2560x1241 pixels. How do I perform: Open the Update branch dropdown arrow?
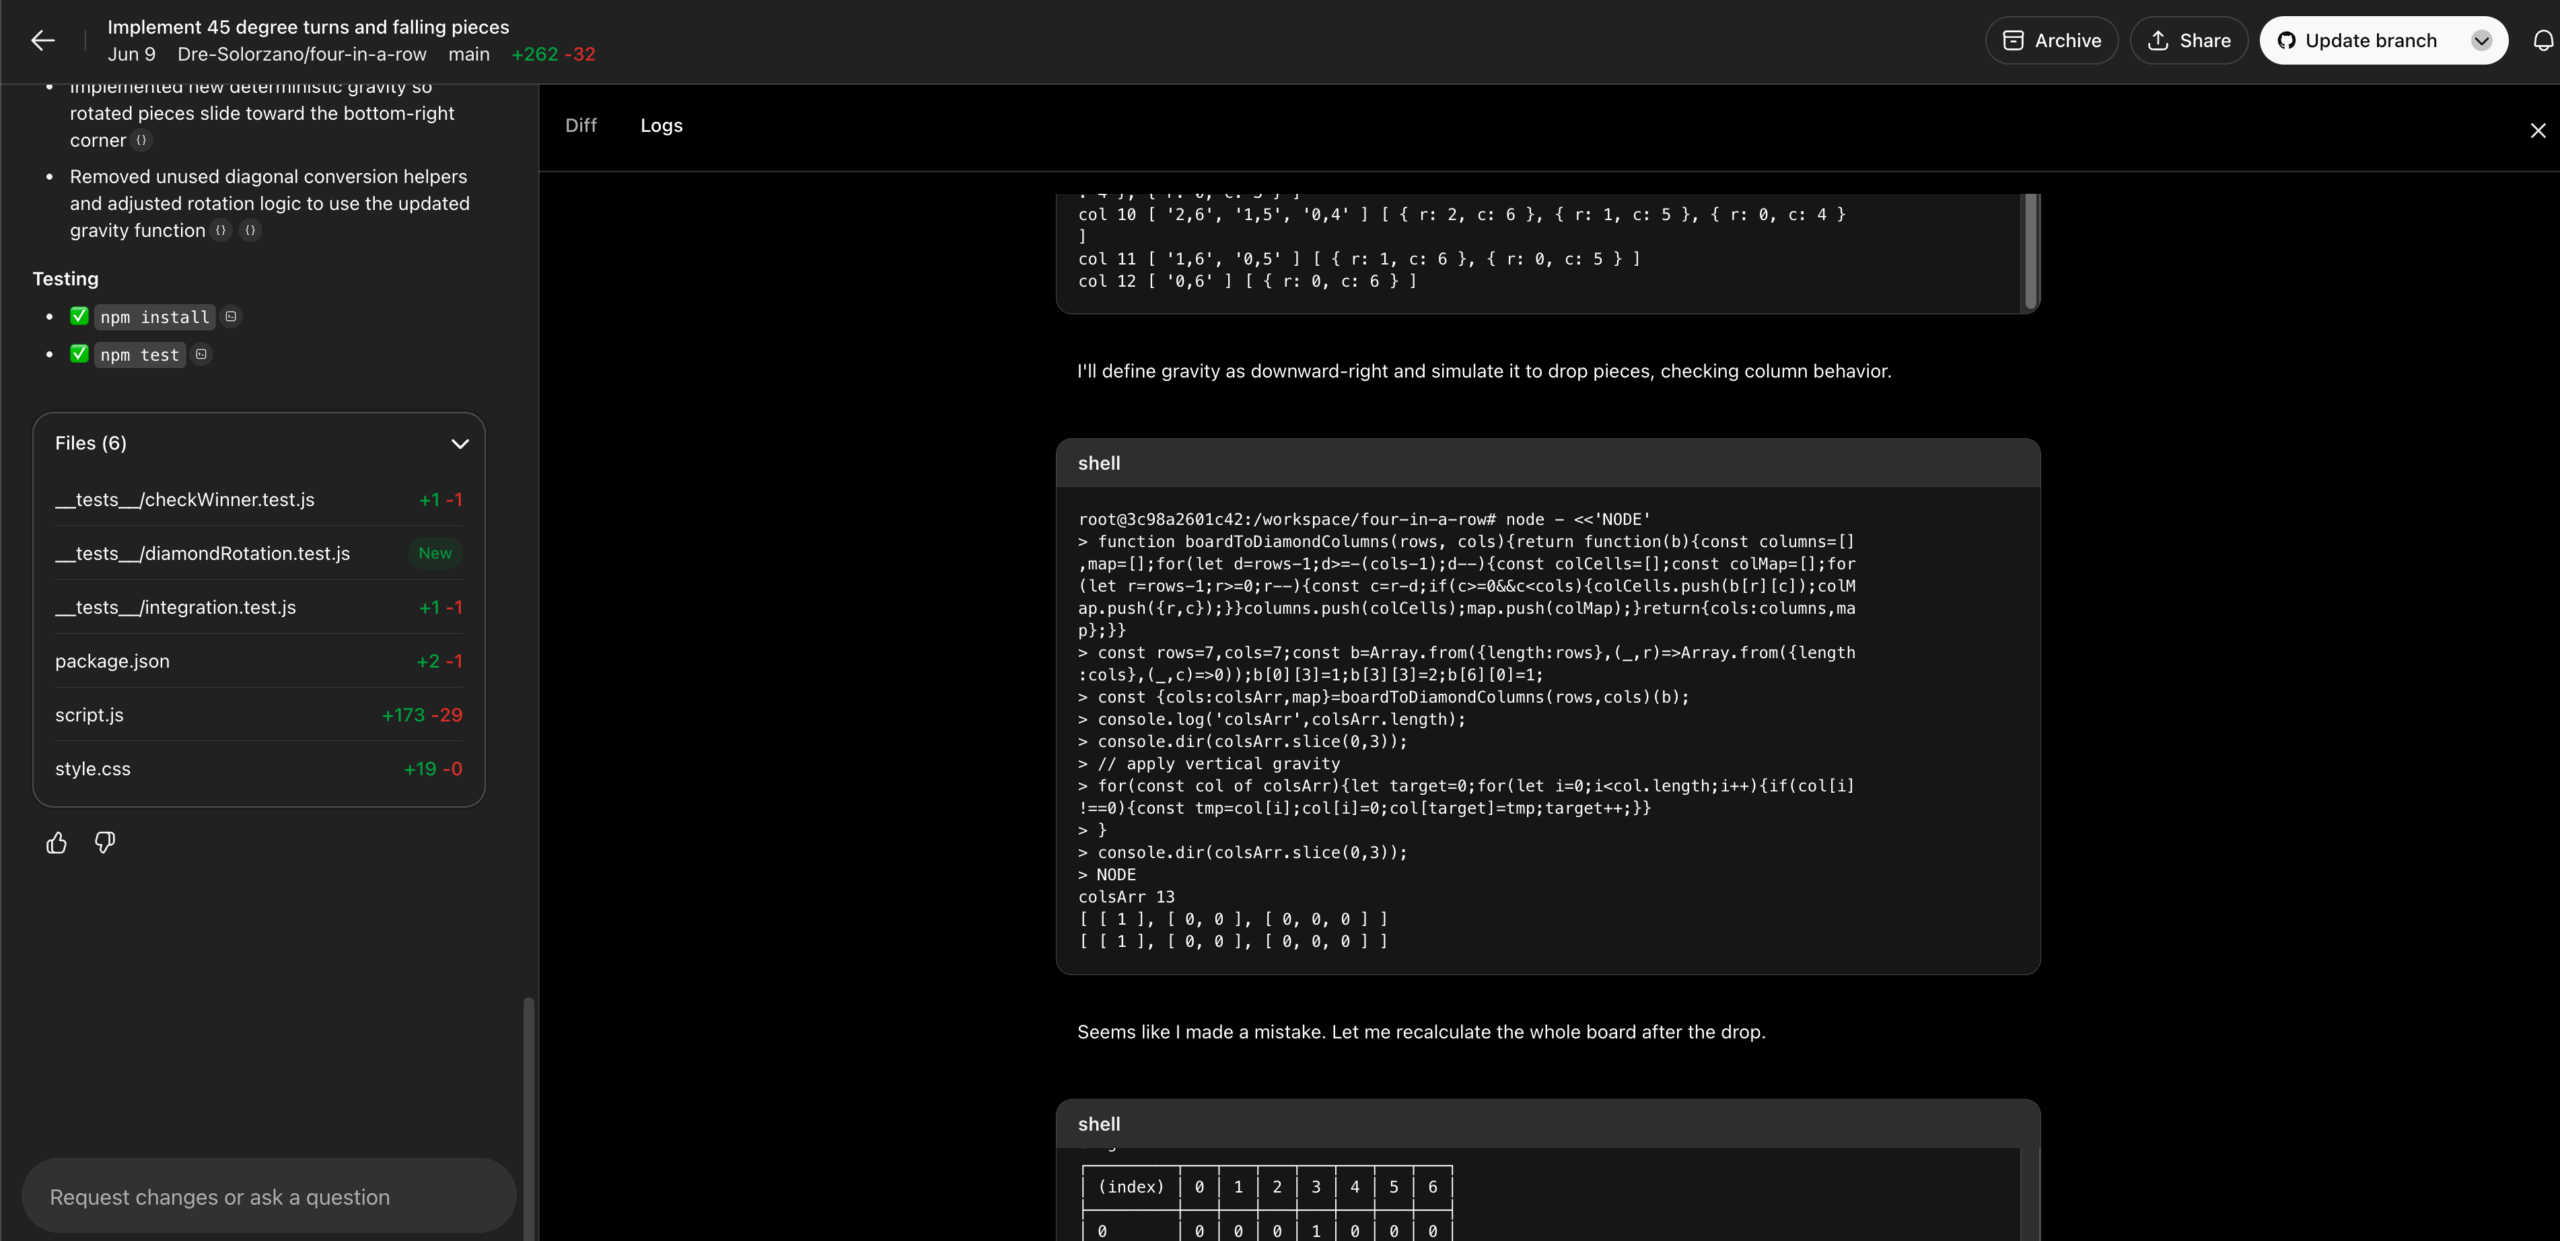tap(2481, 40)
